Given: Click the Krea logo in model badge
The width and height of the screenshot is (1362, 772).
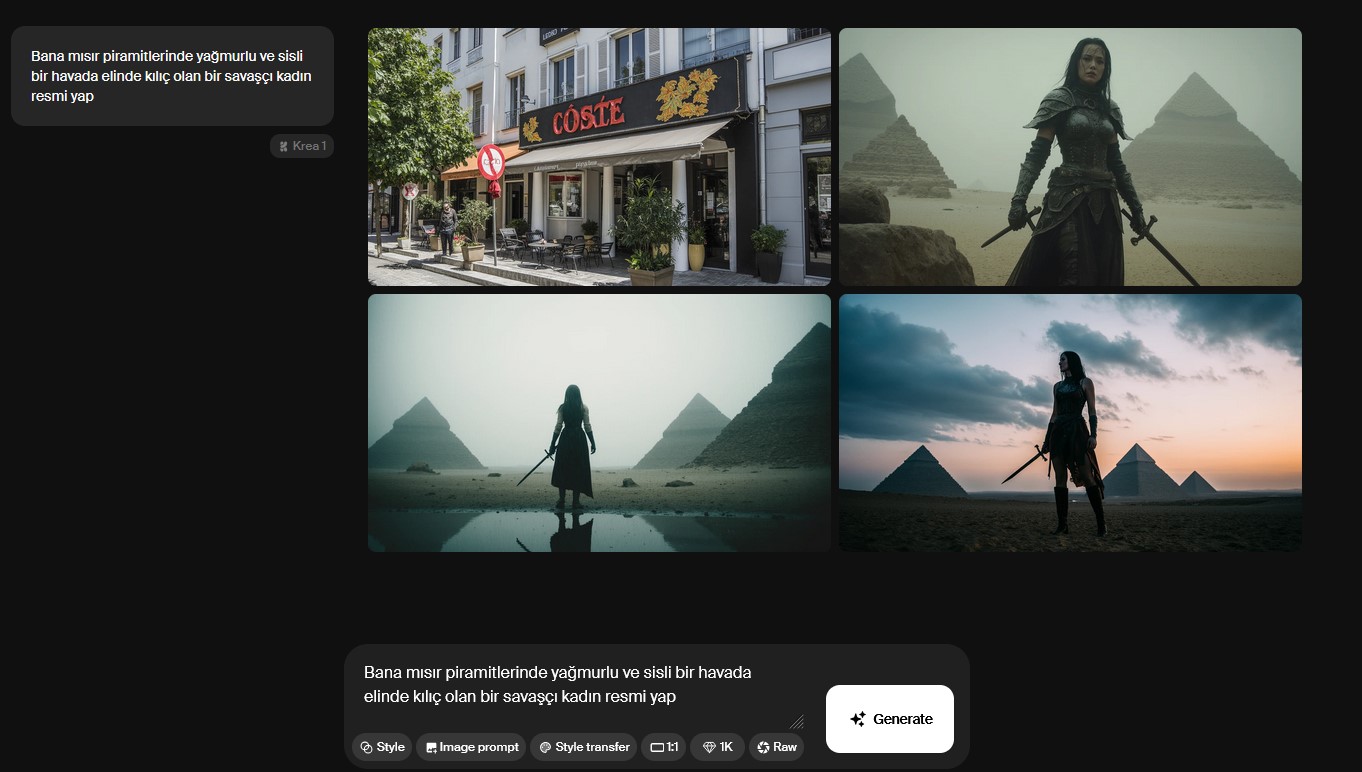Looking at the screenshot, I should pos(283,146).
